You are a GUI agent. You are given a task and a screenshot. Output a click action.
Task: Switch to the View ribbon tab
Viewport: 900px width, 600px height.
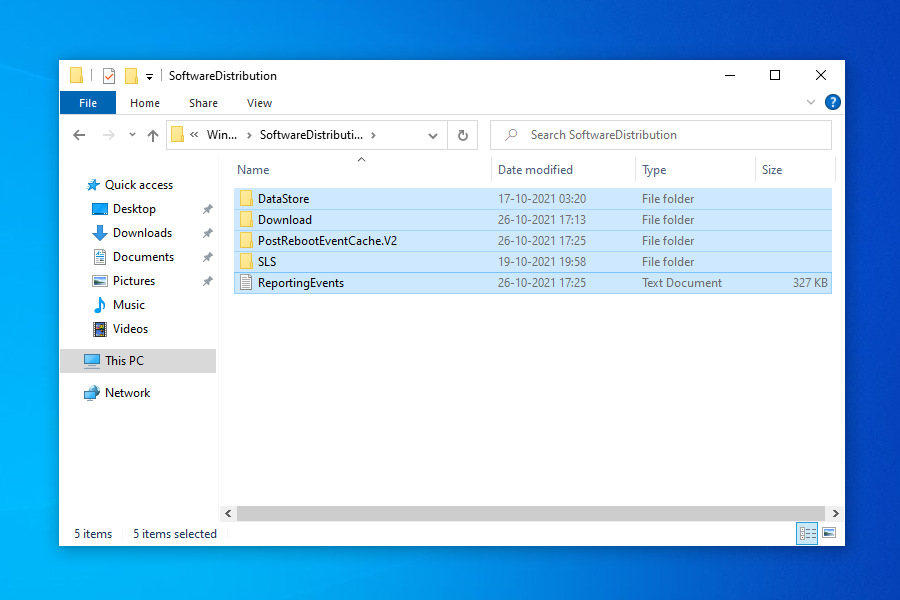(259, 103)
